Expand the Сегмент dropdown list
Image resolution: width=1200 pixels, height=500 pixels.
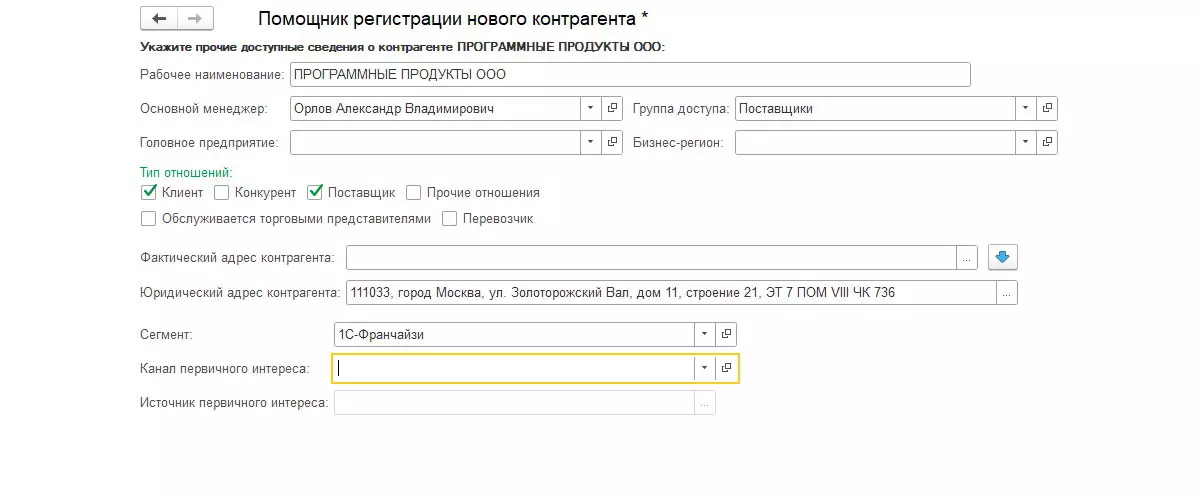pyautogui.click(x=705, y=334)
